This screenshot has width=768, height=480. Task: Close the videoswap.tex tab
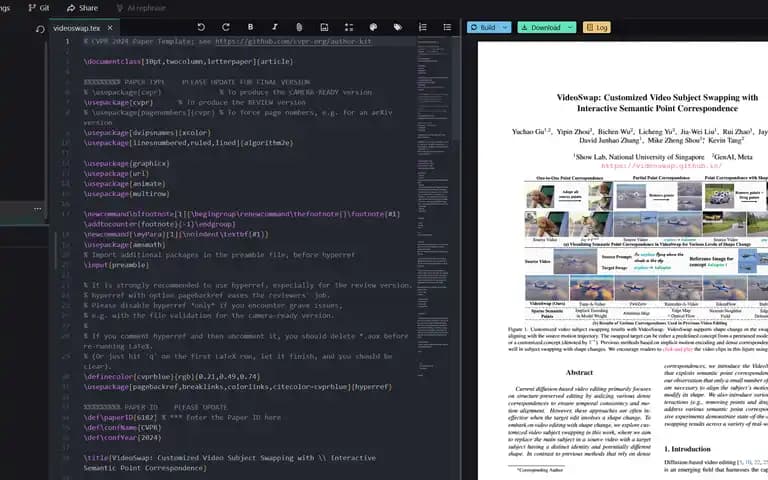pos(110,28)
